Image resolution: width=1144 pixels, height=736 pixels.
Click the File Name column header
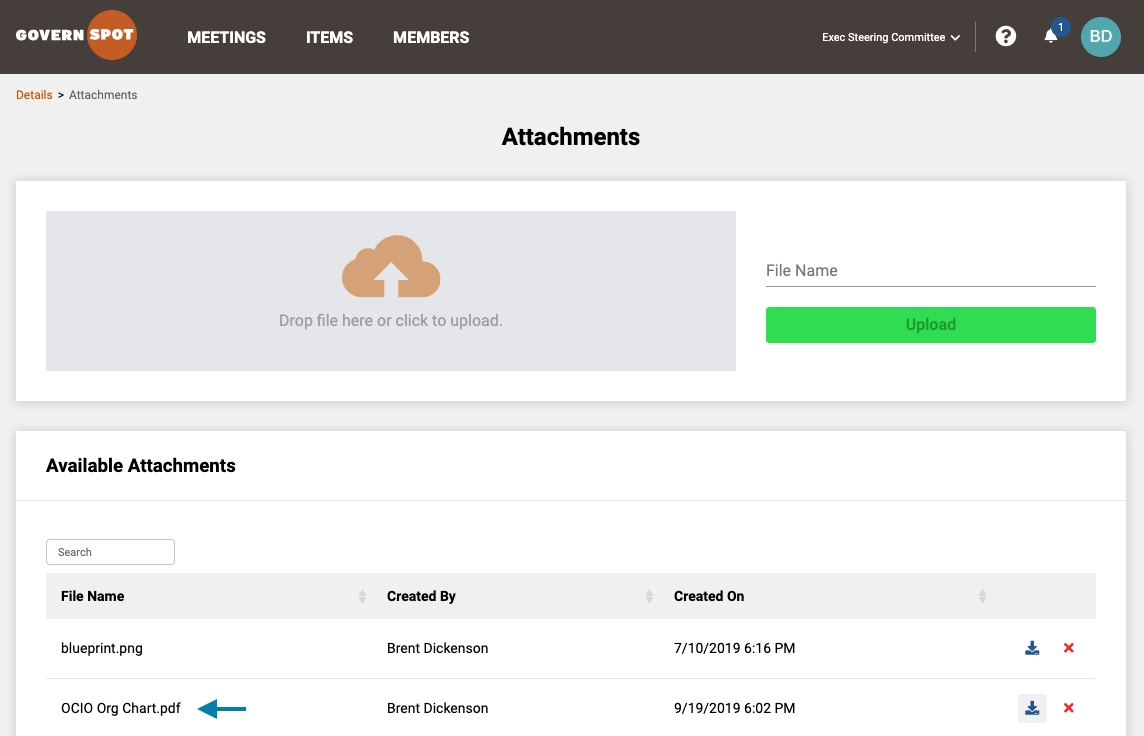click(93, 596)
